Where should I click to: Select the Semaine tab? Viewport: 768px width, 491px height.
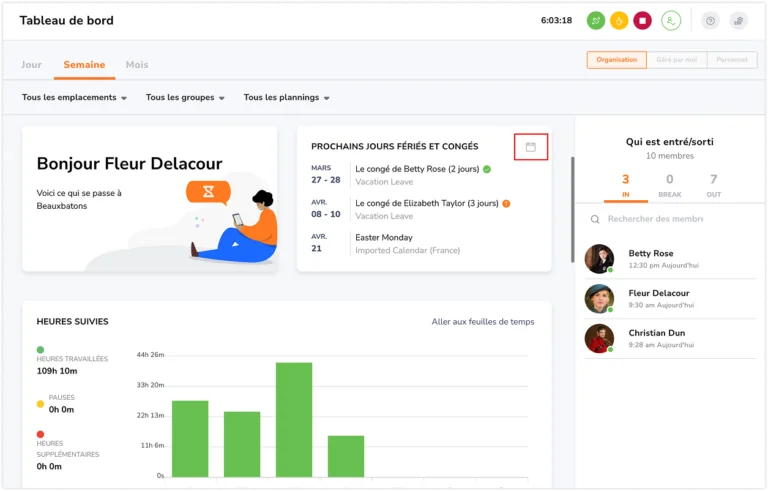pyautogui.click(x=84, y=65)
